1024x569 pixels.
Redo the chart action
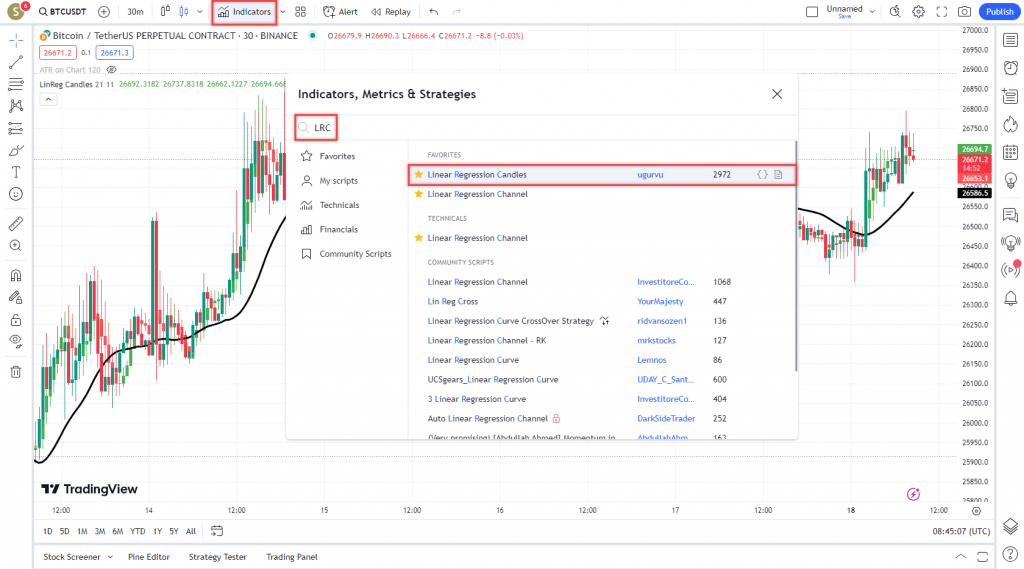point(457,12)
